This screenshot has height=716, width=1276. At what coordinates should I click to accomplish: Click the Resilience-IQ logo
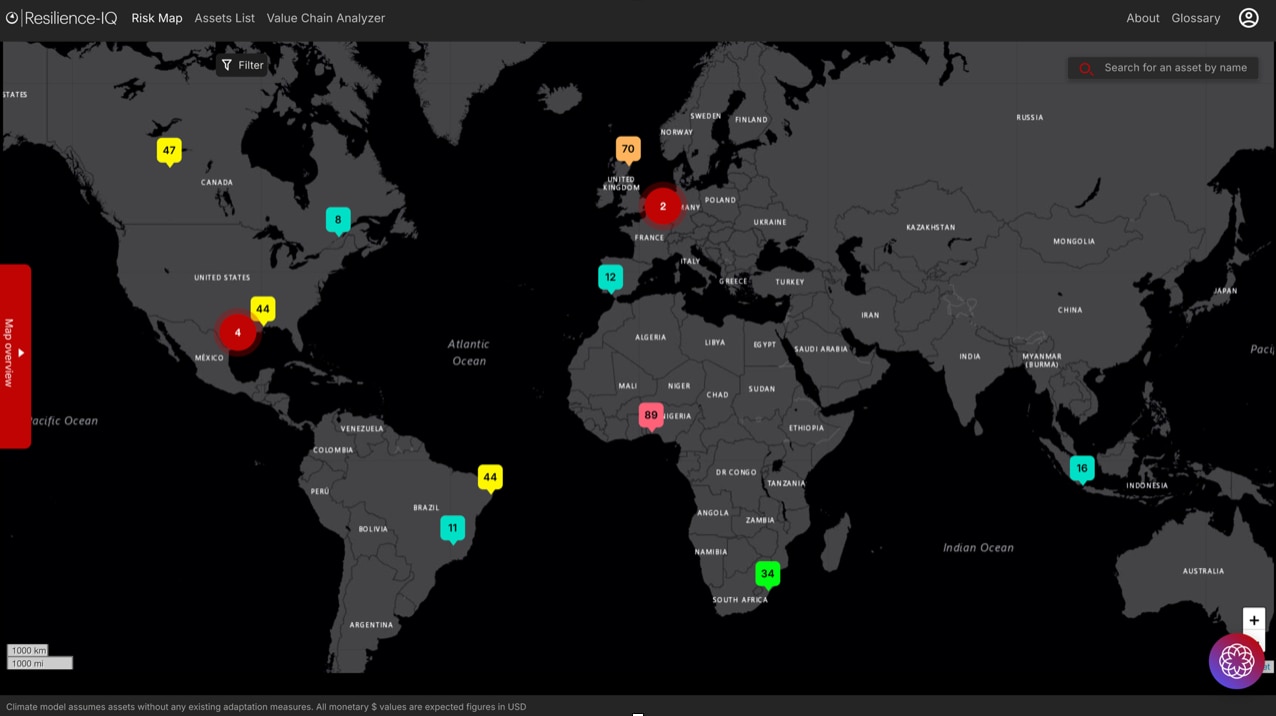click(x=62, y=18)
